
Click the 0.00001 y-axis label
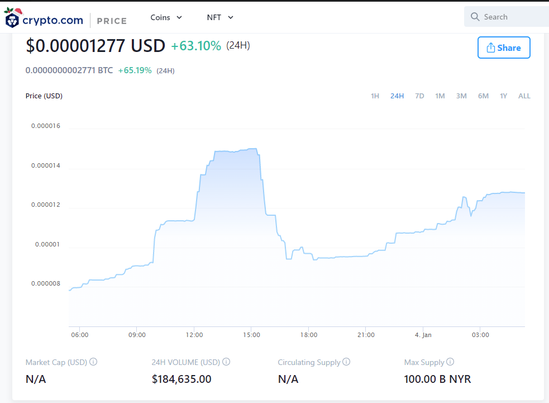click(47, 244)
